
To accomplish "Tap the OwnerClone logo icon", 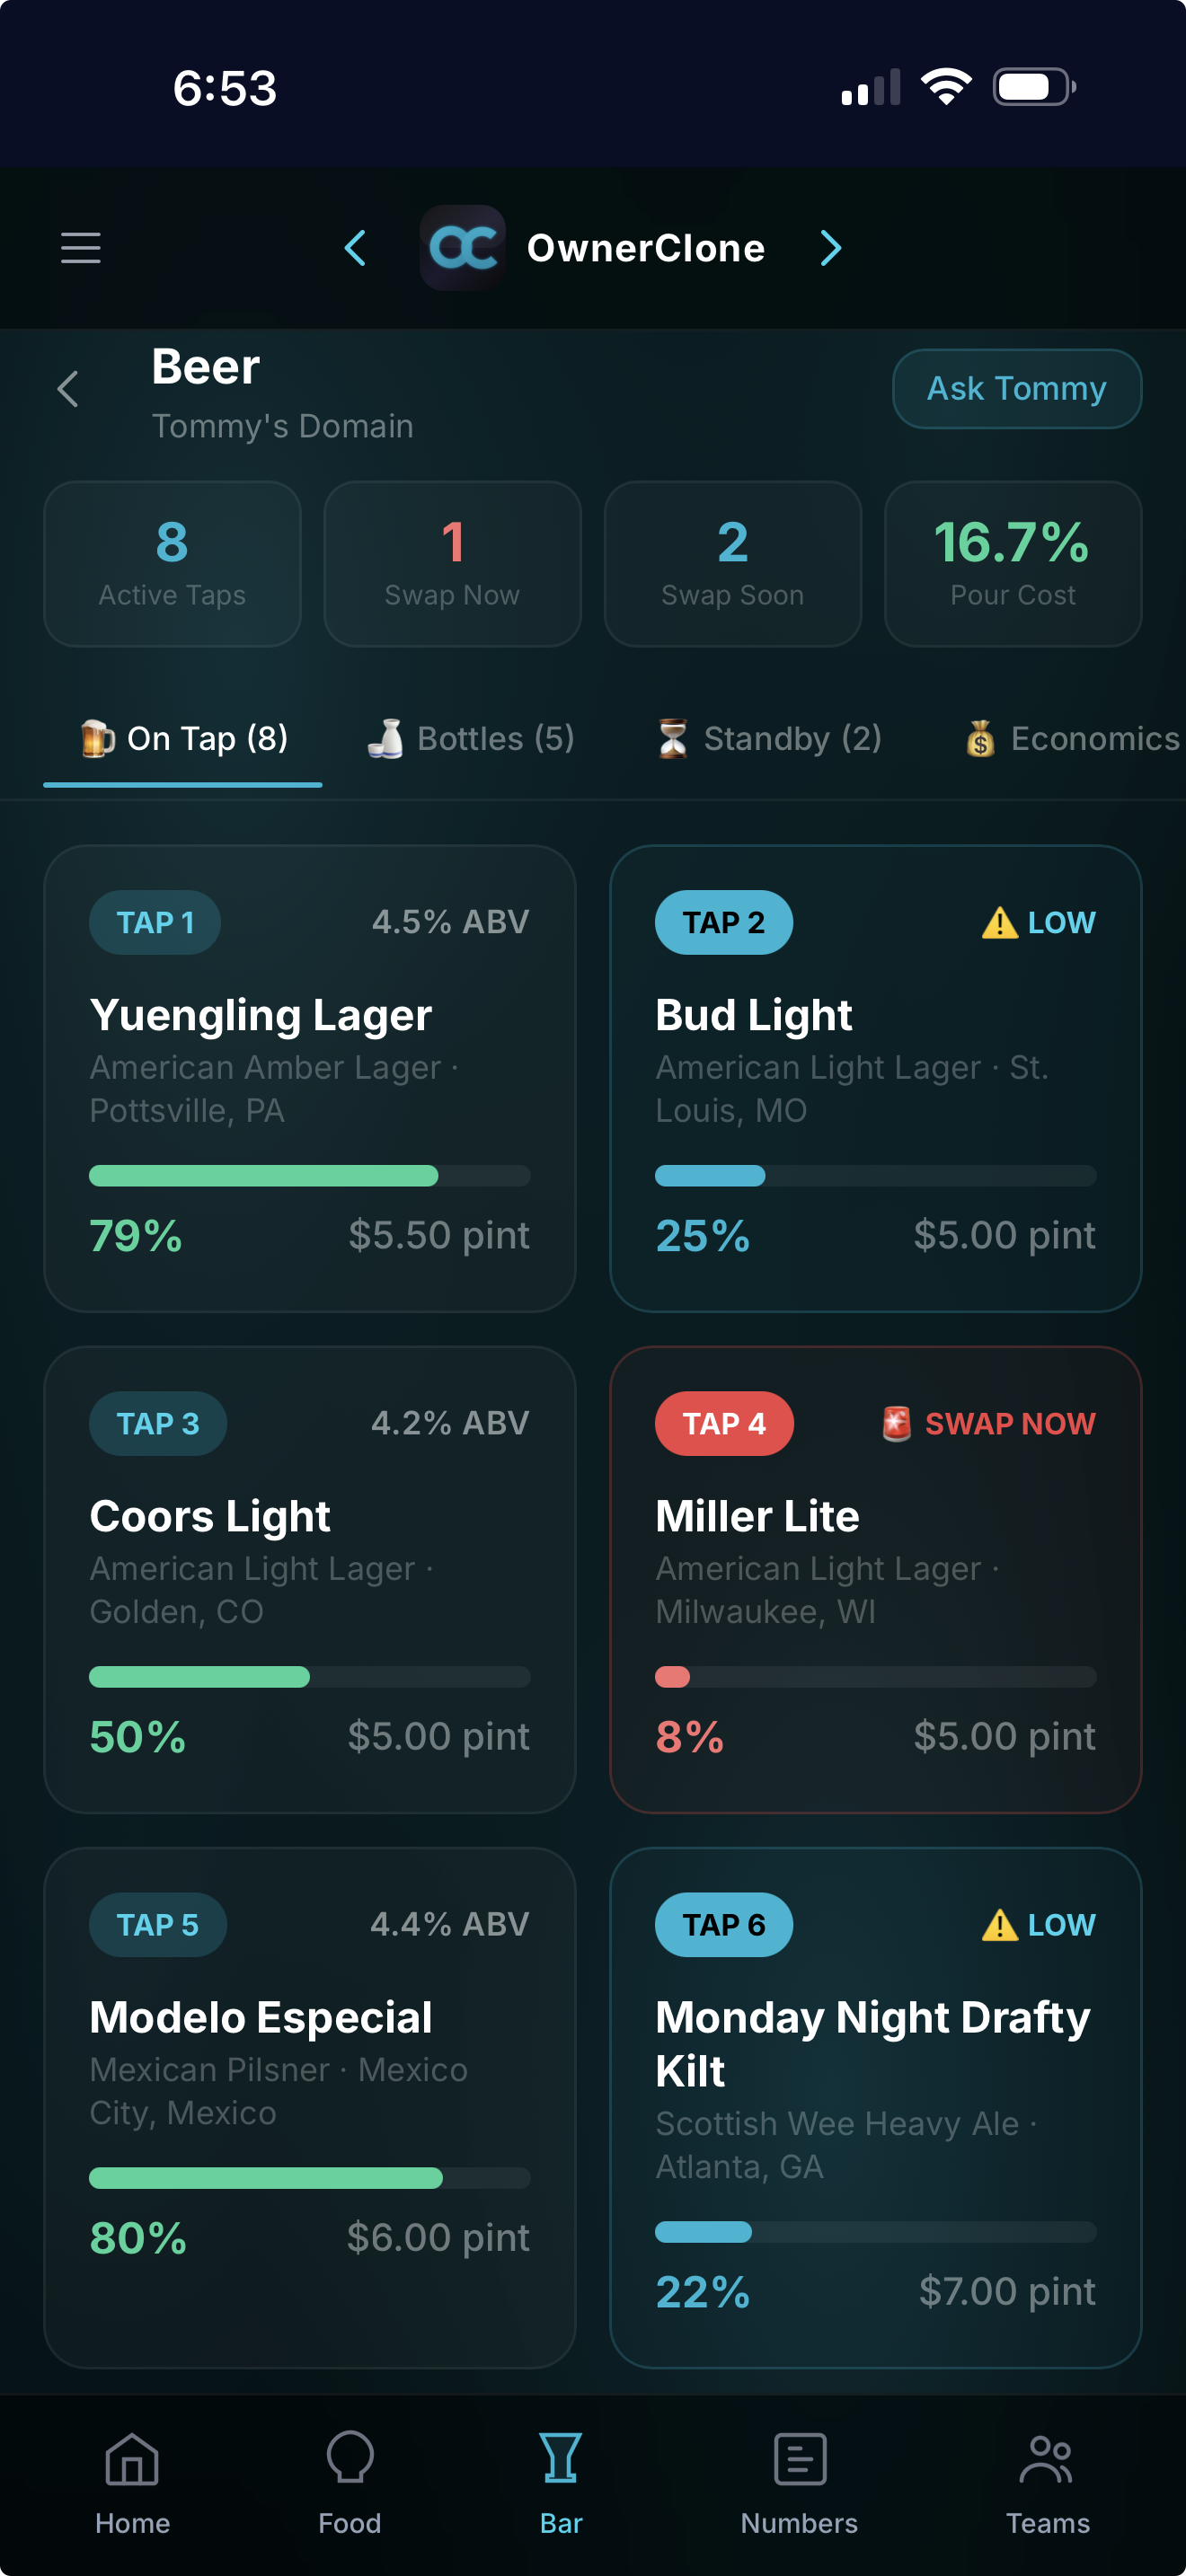I will pos(462,248).
